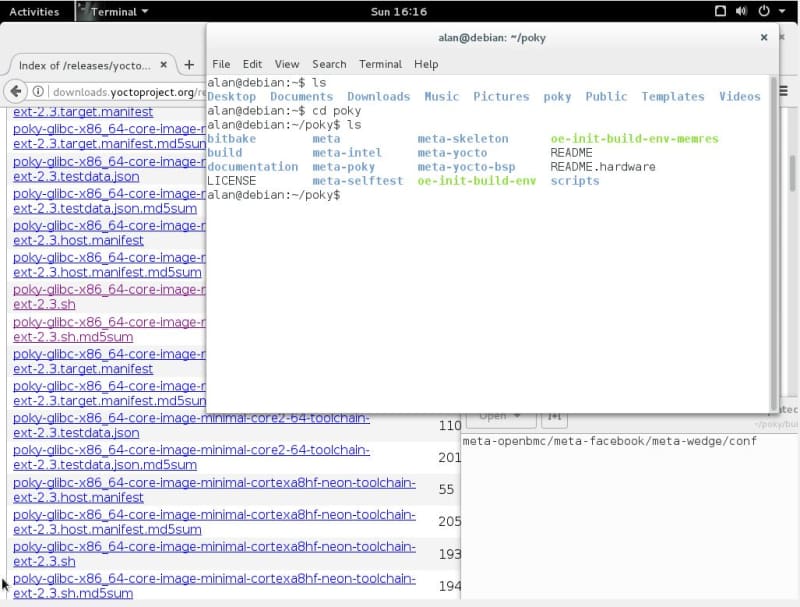Open the Firefox hamburger menu

pyautogui.click(x=784, y=91)
